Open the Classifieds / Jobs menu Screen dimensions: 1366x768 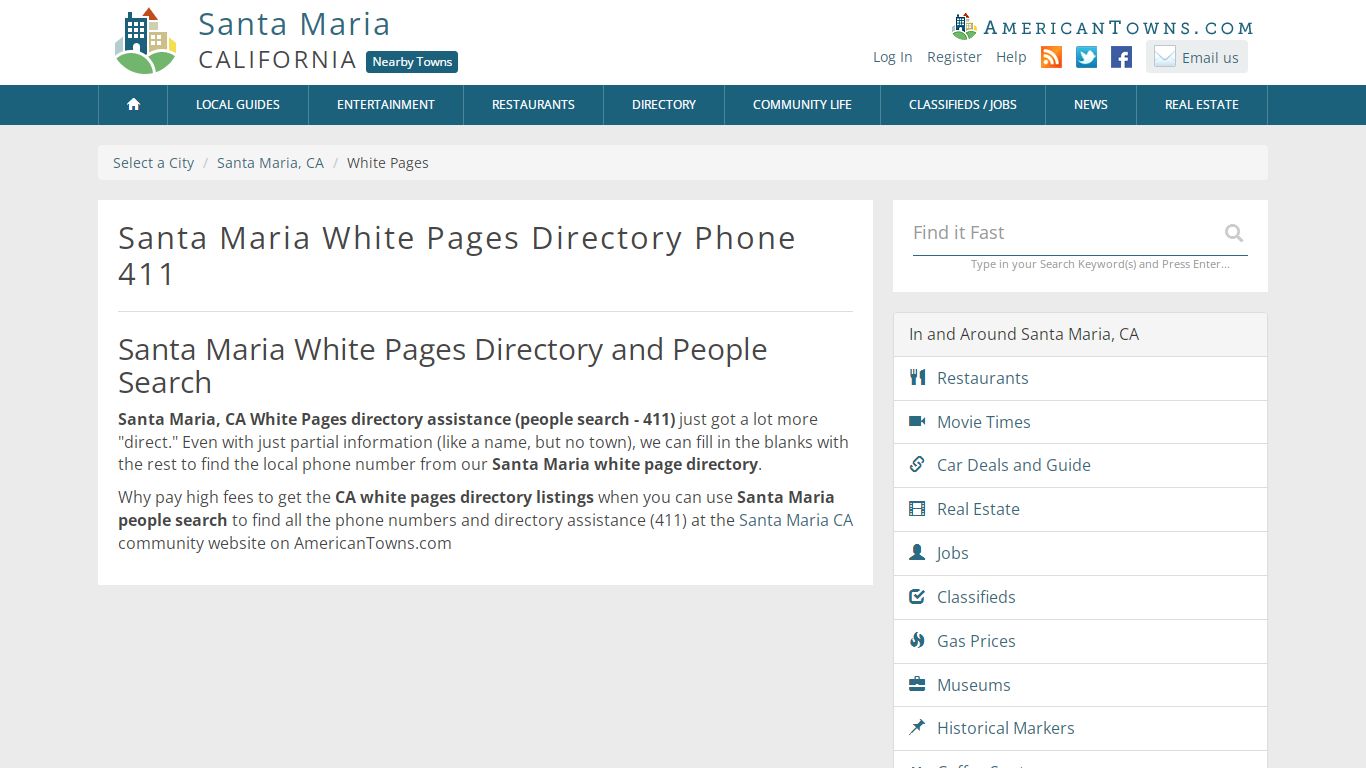pyautogui.click(x=963, y=104)
